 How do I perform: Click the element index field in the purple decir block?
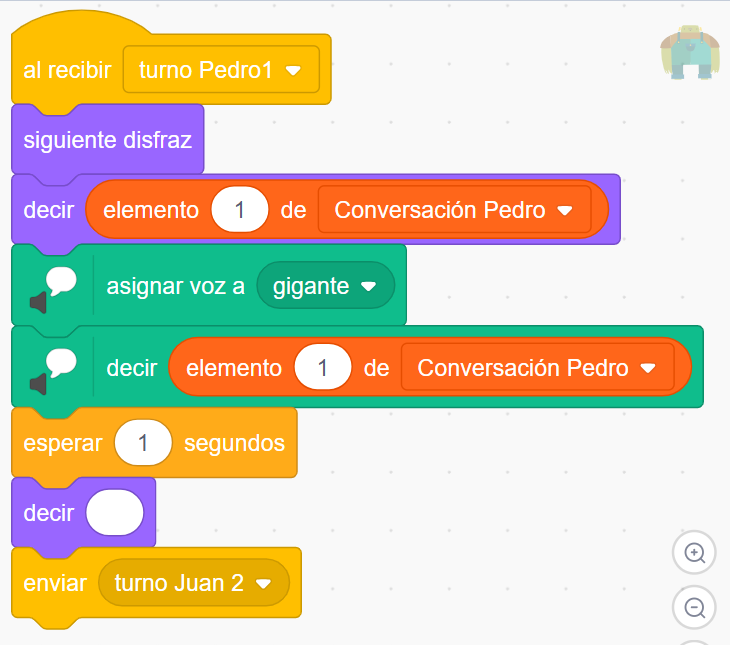pyautogui.click(x=240, y=210)
